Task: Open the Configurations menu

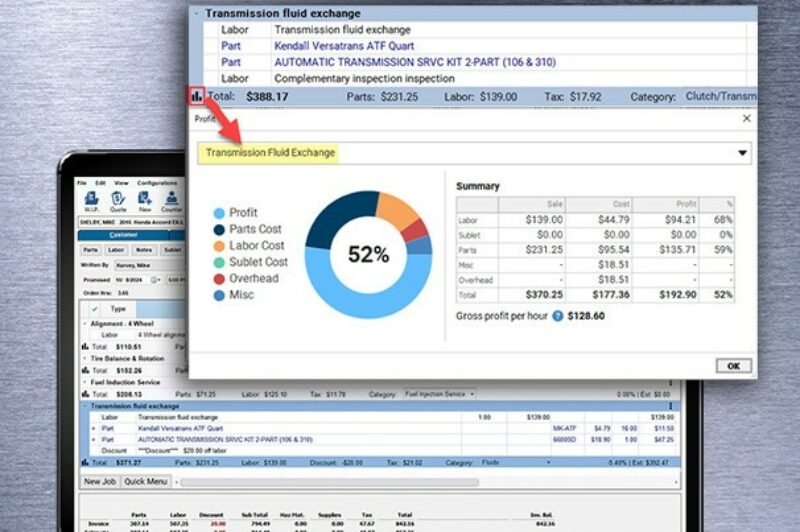Action: [x=157, y=183]
